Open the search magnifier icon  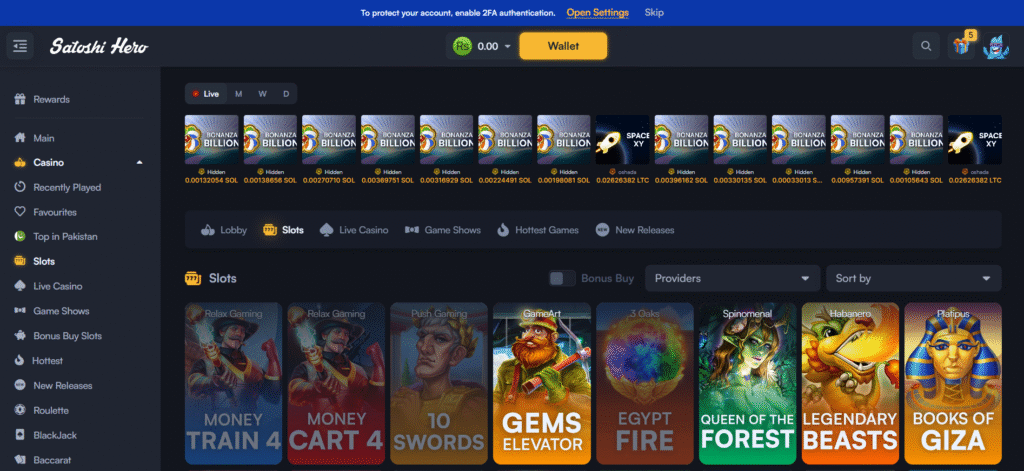926,46
